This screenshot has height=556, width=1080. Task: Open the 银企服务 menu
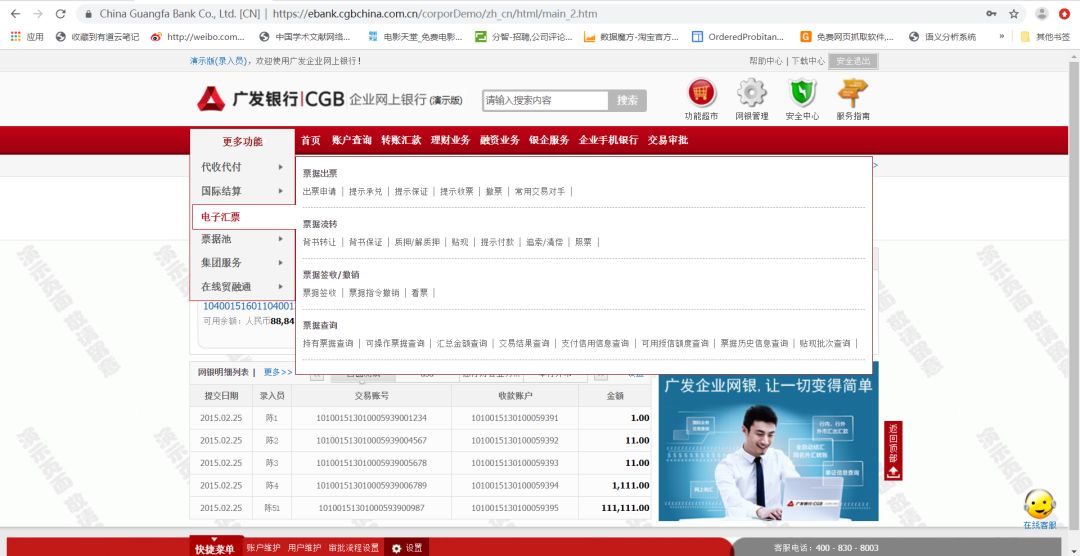549,140
